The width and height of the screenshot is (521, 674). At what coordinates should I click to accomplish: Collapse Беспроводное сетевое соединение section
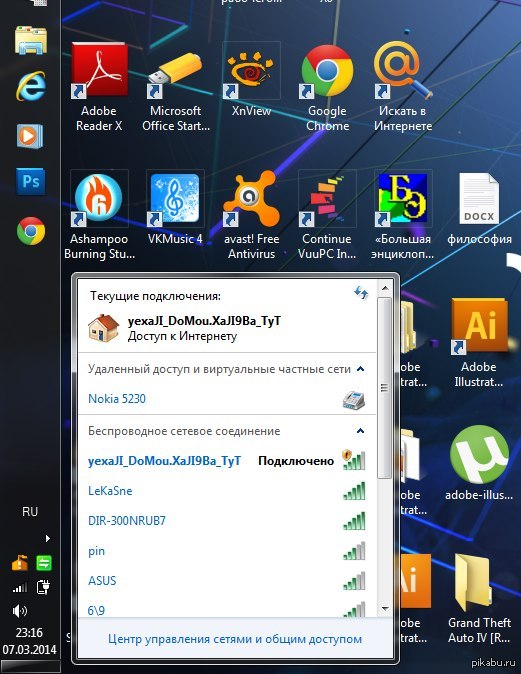point(361,431)
